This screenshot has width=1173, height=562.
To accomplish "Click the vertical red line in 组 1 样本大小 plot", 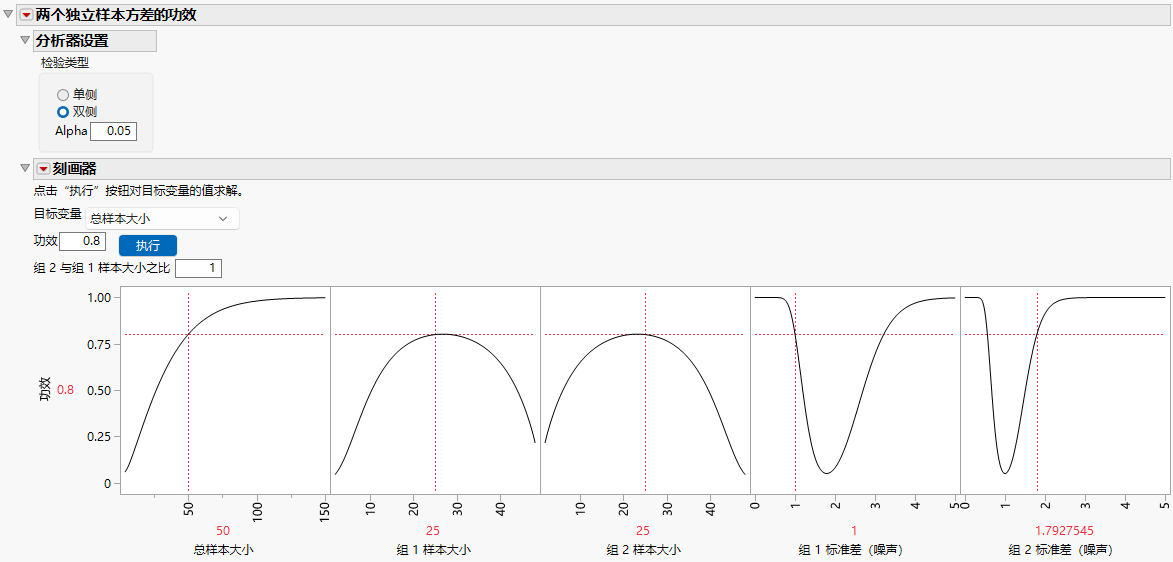I will coord(435,390).
